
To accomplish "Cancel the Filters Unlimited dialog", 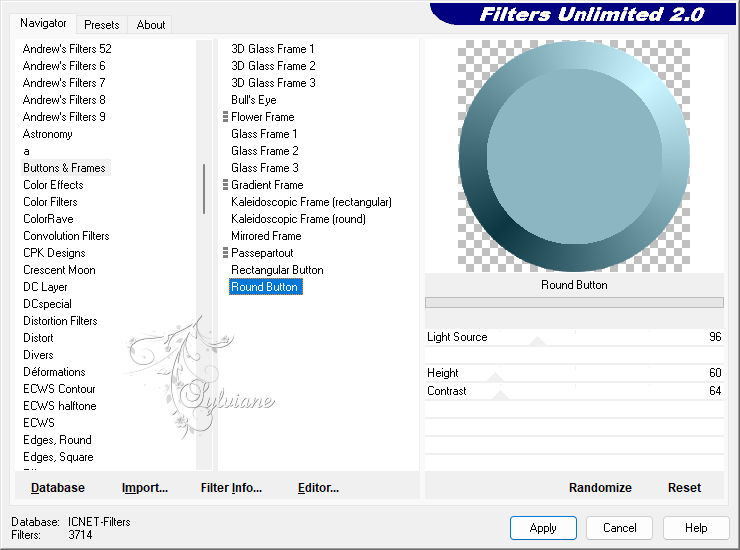I will pyautogui.click(x=620, y=528).
